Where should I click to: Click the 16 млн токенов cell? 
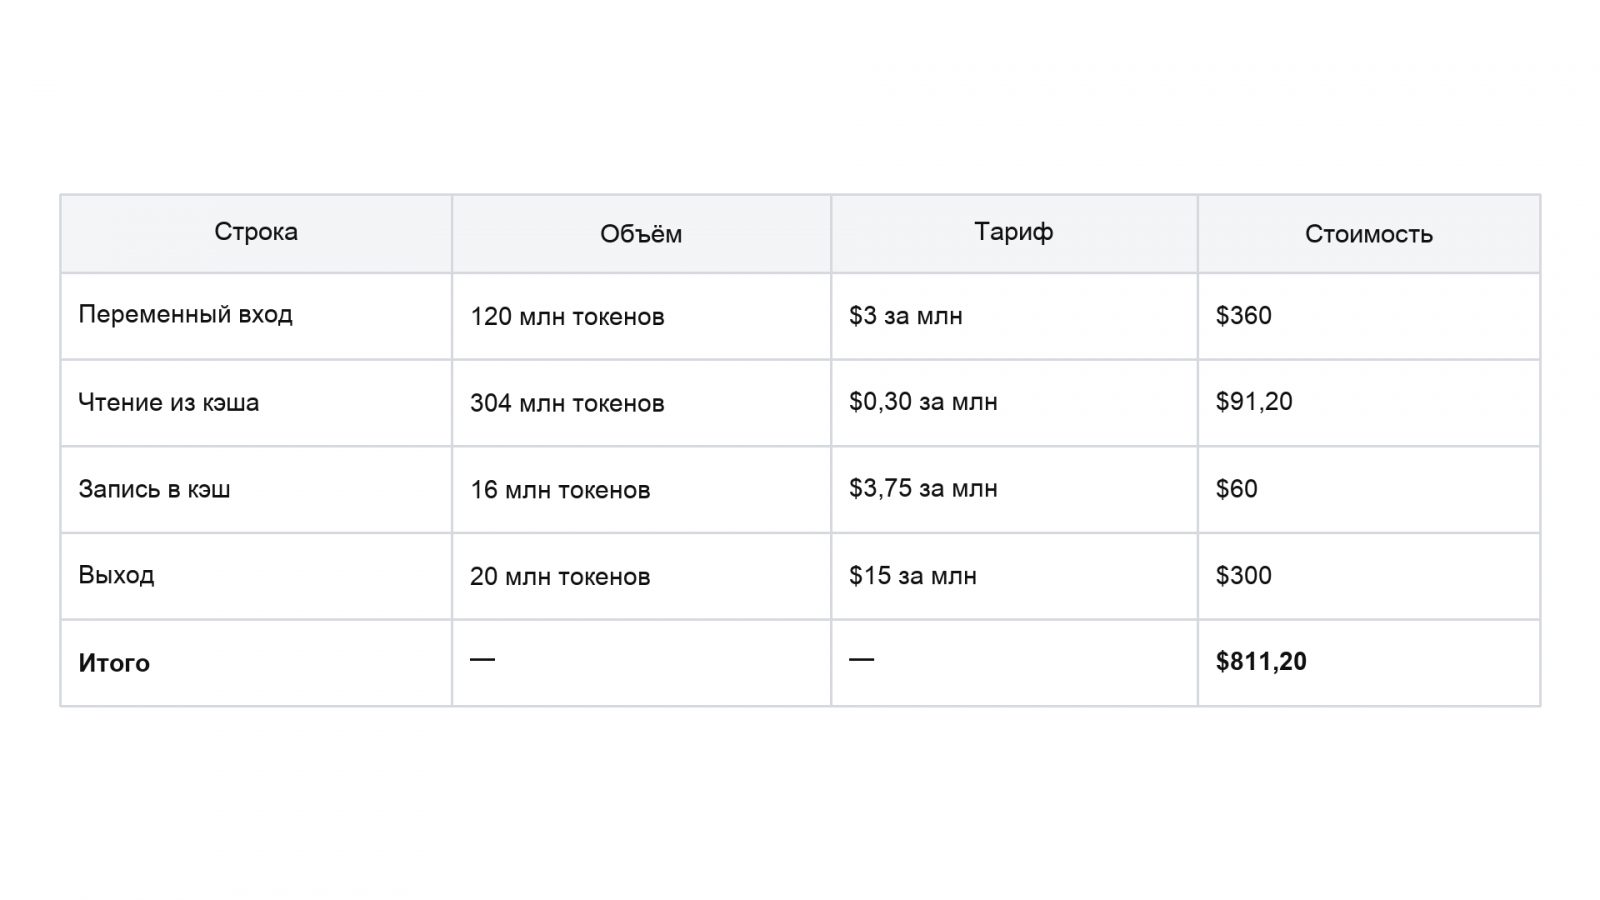[x=560, y=490]
